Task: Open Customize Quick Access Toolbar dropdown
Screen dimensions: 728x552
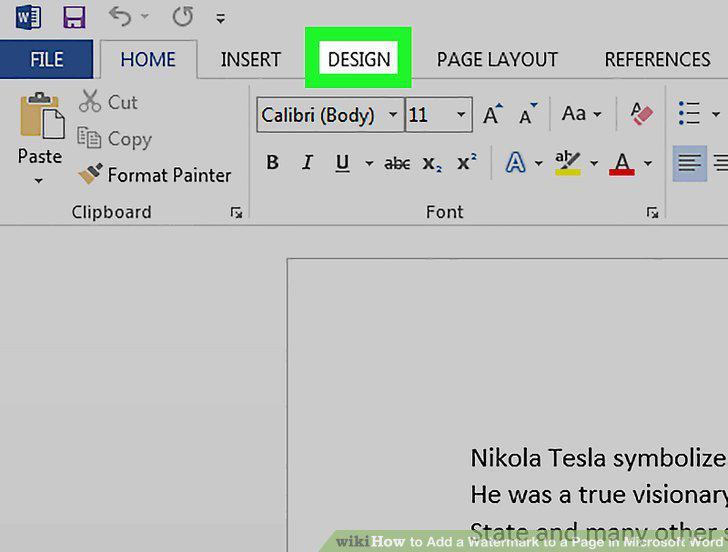Action: coord(221,18)
